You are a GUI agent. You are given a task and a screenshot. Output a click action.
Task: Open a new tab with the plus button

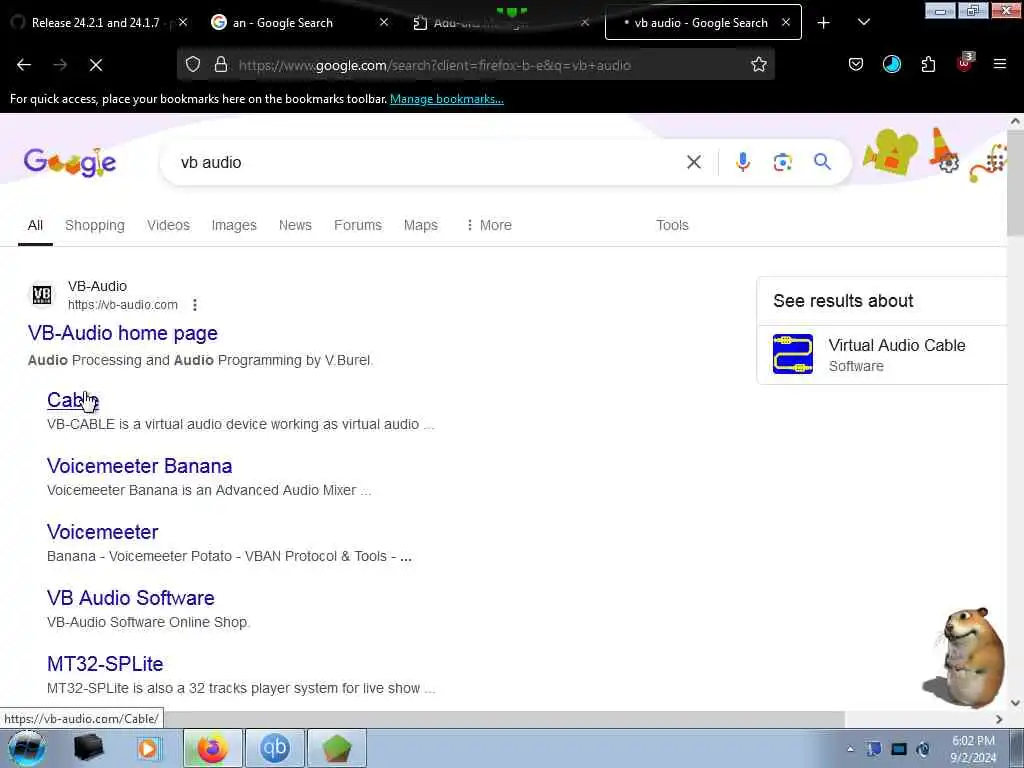(824, 23)
